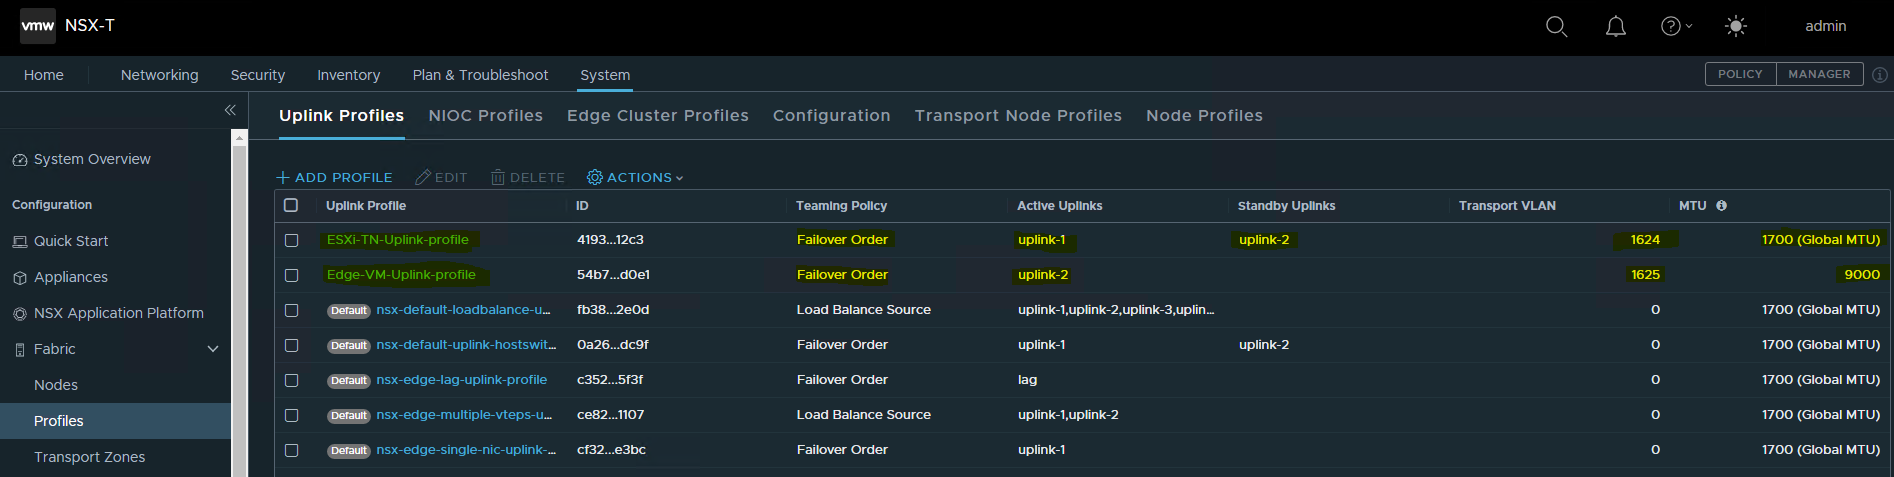
Task: Open the help question mark menu
Action: (x=1676, y=27)
